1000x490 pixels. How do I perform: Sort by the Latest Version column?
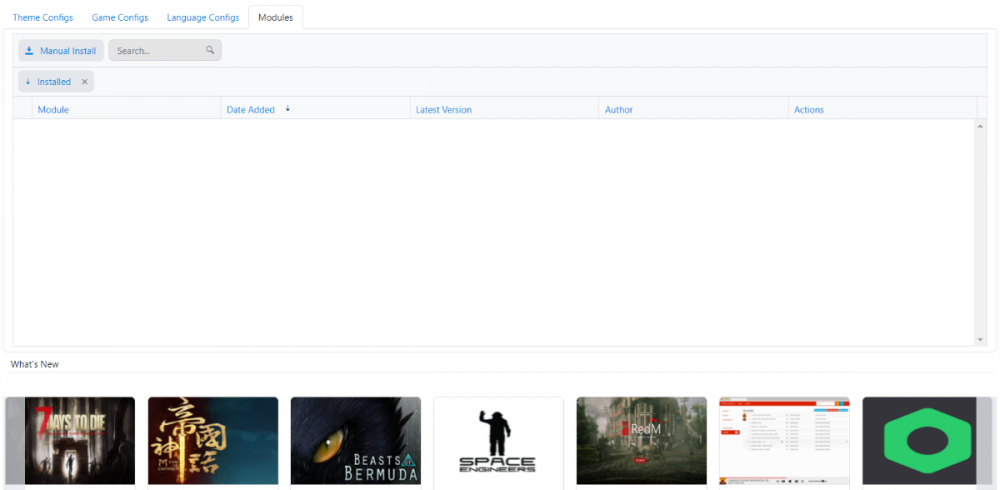click(443, 110)
